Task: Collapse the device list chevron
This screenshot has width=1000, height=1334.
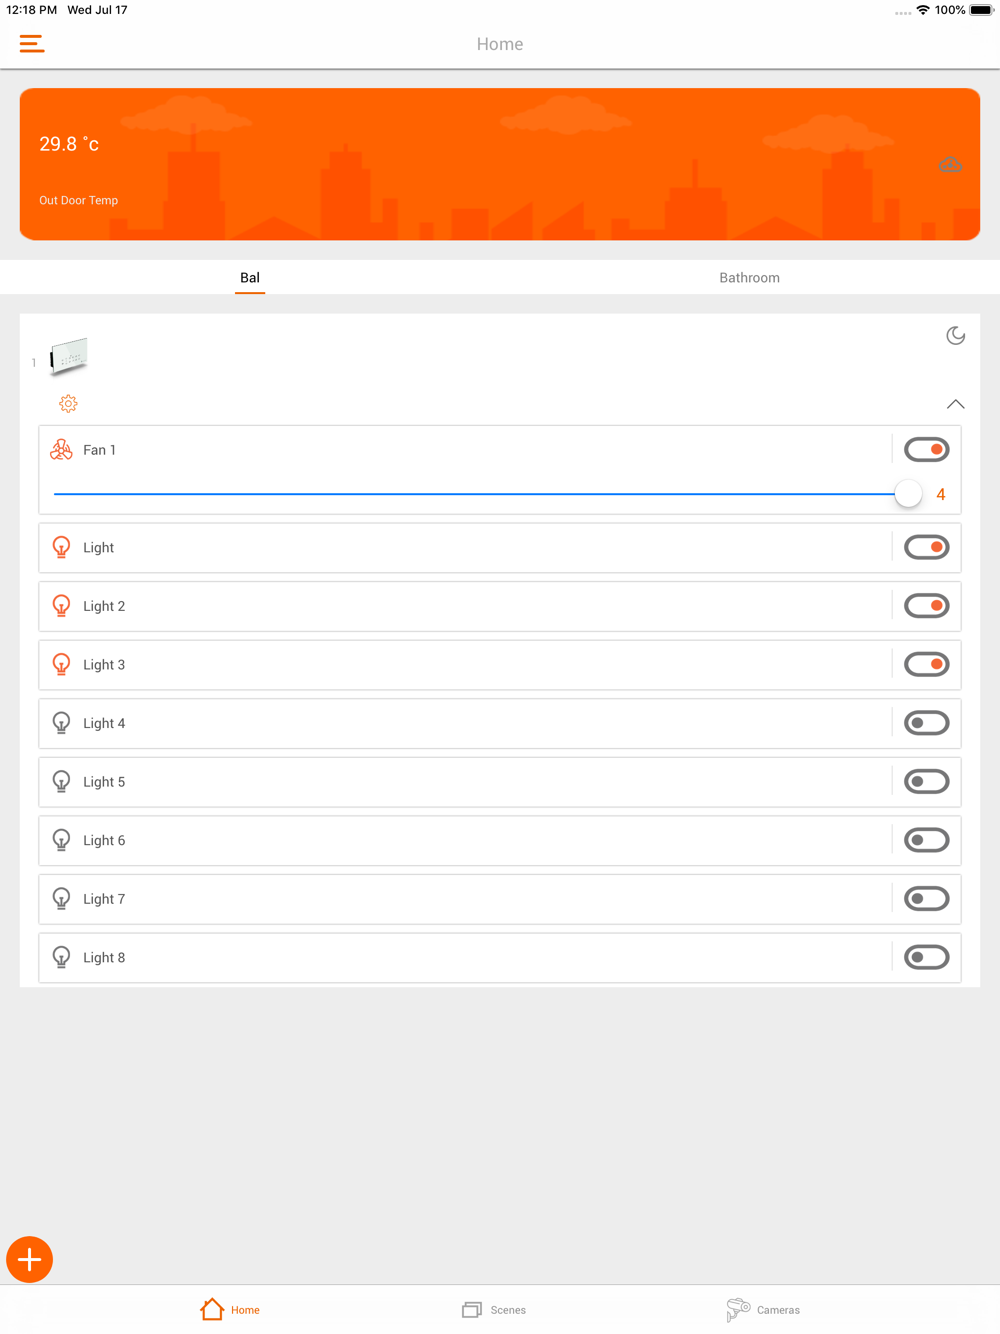Action: click(956, 404)
